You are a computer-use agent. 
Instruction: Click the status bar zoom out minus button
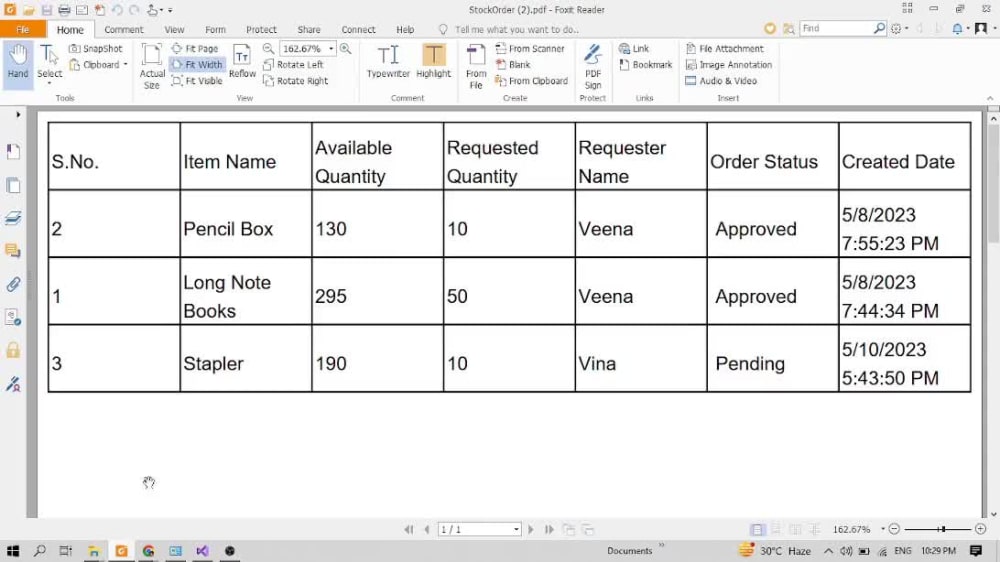click(x=894, y=529)
